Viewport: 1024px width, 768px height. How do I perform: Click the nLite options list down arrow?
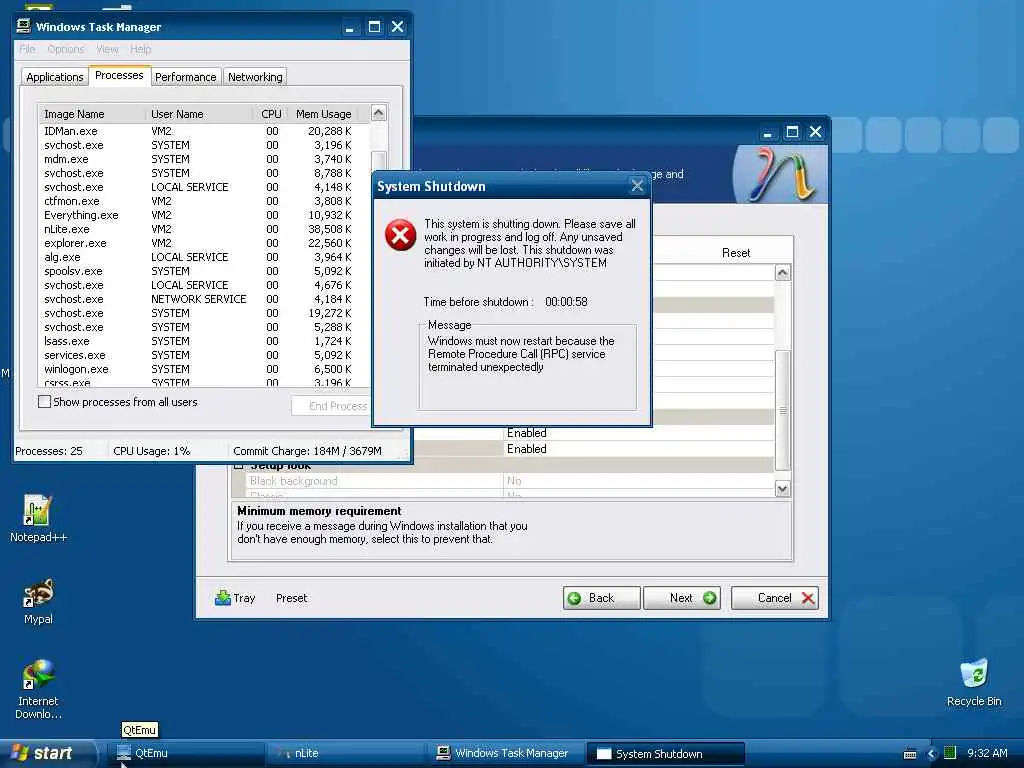(782, 488)
